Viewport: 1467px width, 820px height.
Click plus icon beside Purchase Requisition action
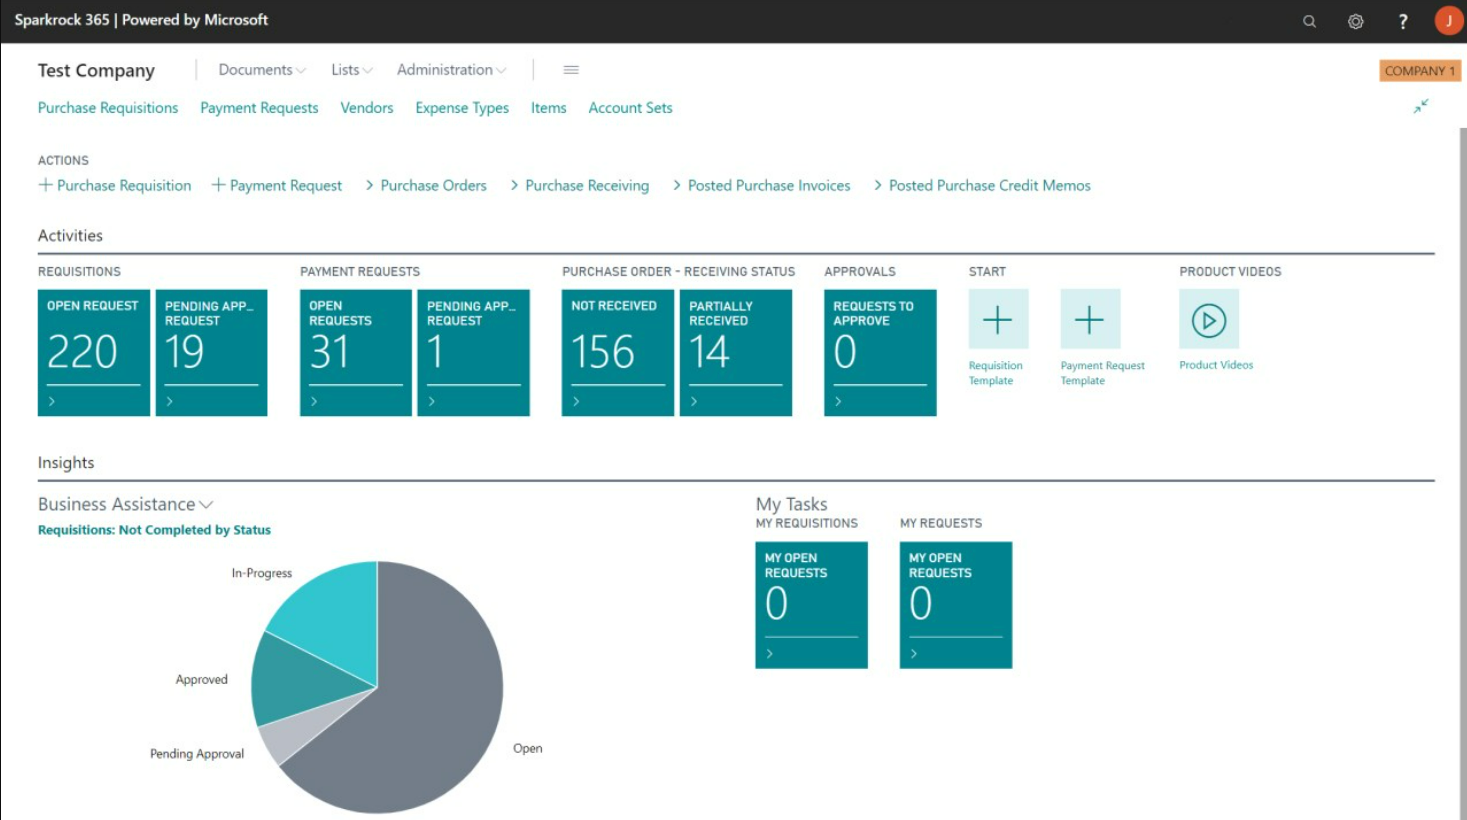45,185
